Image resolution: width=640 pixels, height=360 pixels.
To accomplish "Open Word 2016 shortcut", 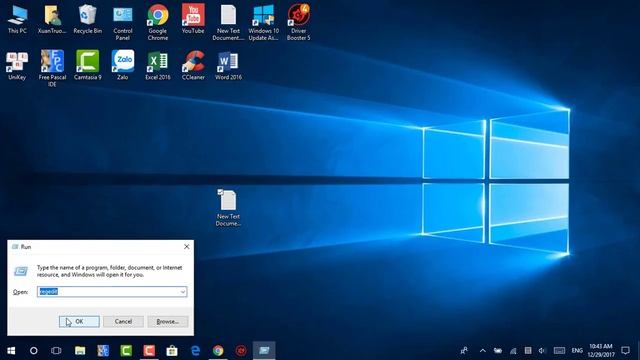I will [x=228, y=65].
